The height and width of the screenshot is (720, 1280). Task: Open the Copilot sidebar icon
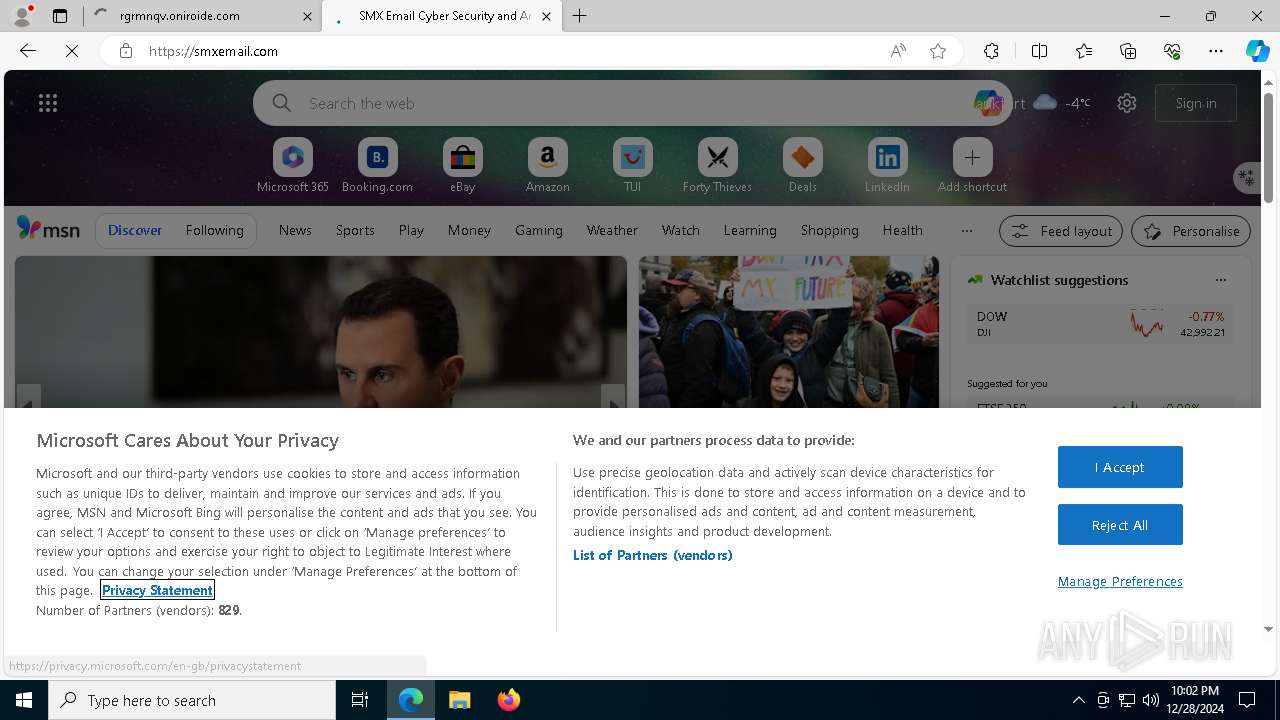(1257, 51)
